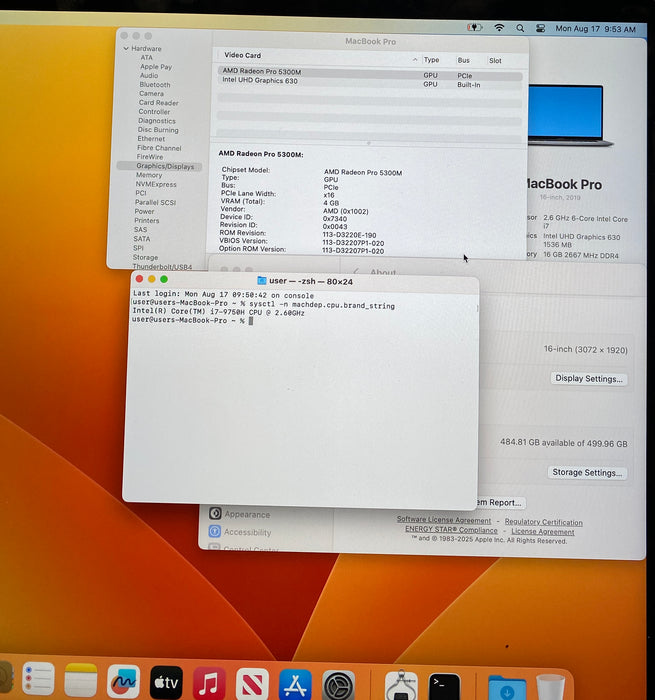Open Regulatory Certification link
655x700 pixels.
tap(543, 522)
